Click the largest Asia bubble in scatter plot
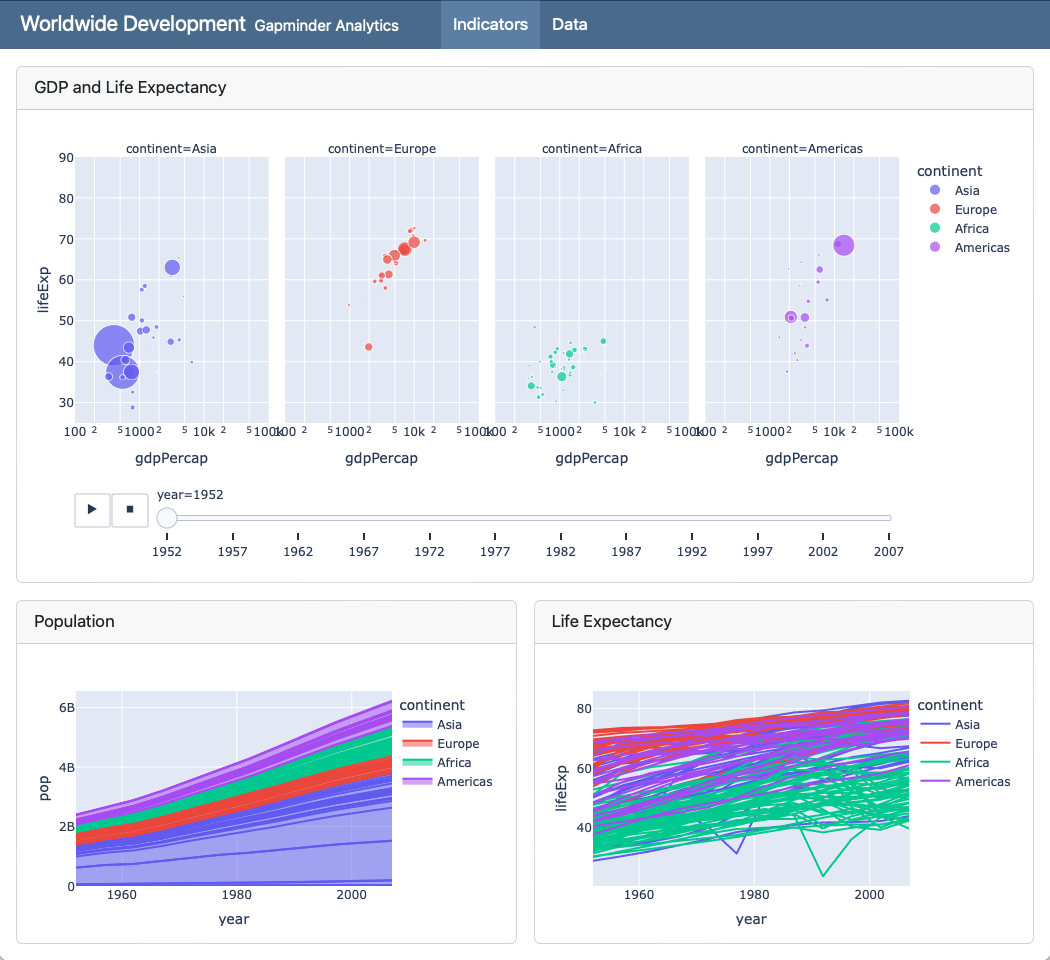The height and width of the screenshot is (960, 1050). [113, 345]
